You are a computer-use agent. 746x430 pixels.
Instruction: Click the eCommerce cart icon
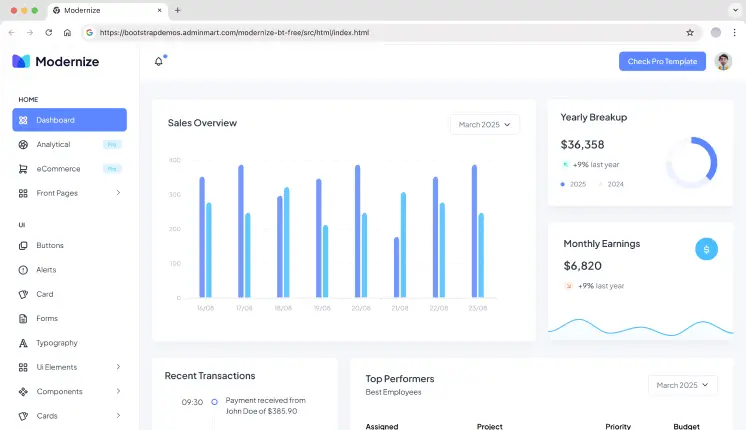click(x=23, y=169)
